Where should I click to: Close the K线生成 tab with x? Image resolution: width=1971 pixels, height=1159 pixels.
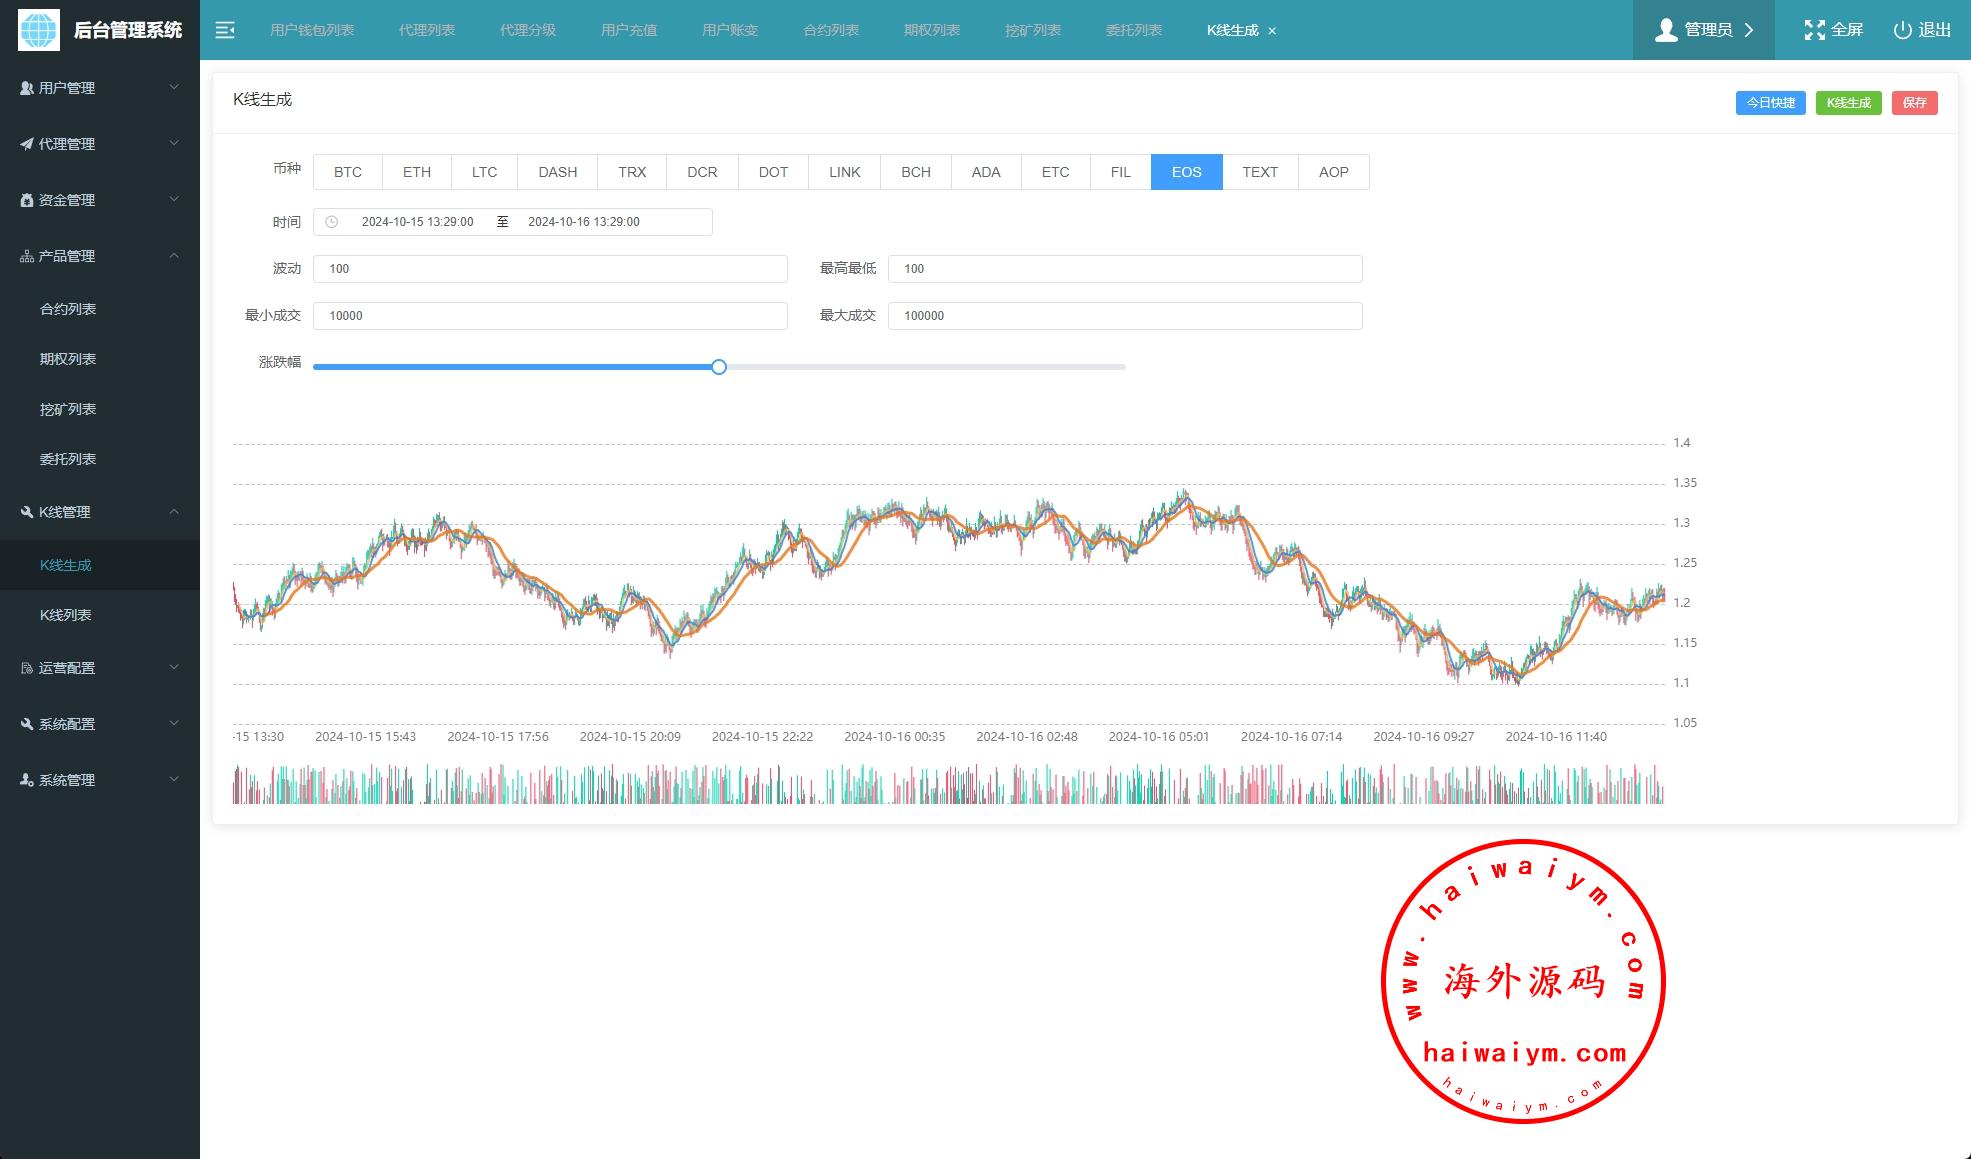1272,31
